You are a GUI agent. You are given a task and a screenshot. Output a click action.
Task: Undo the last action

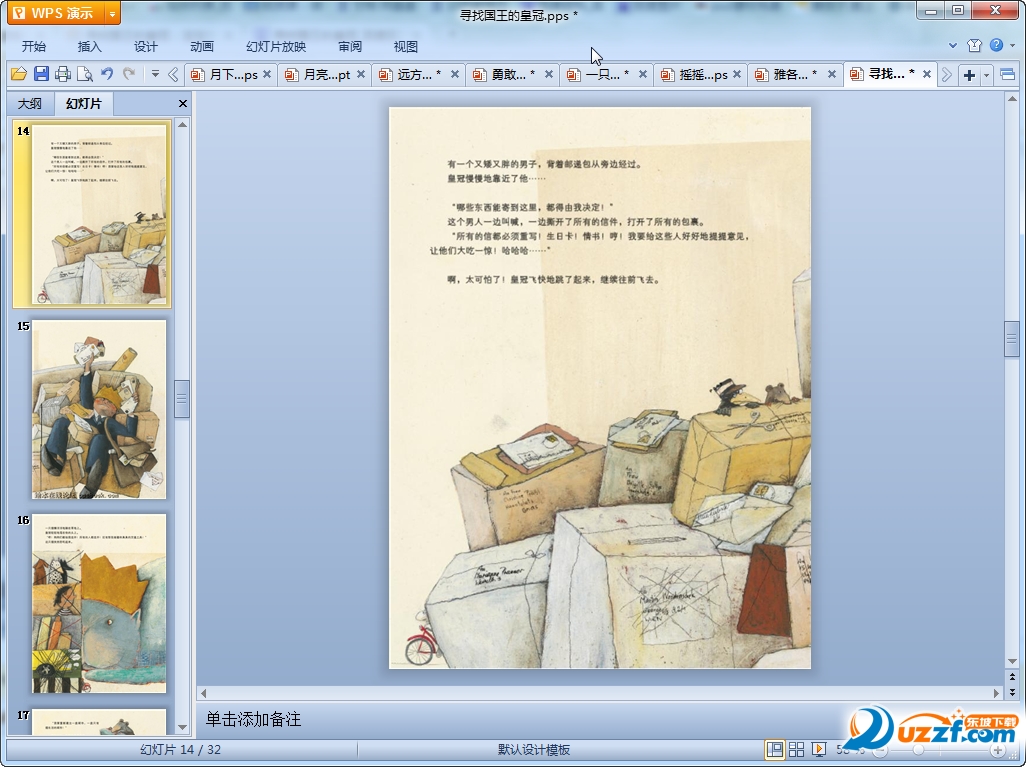coord(107,74)
